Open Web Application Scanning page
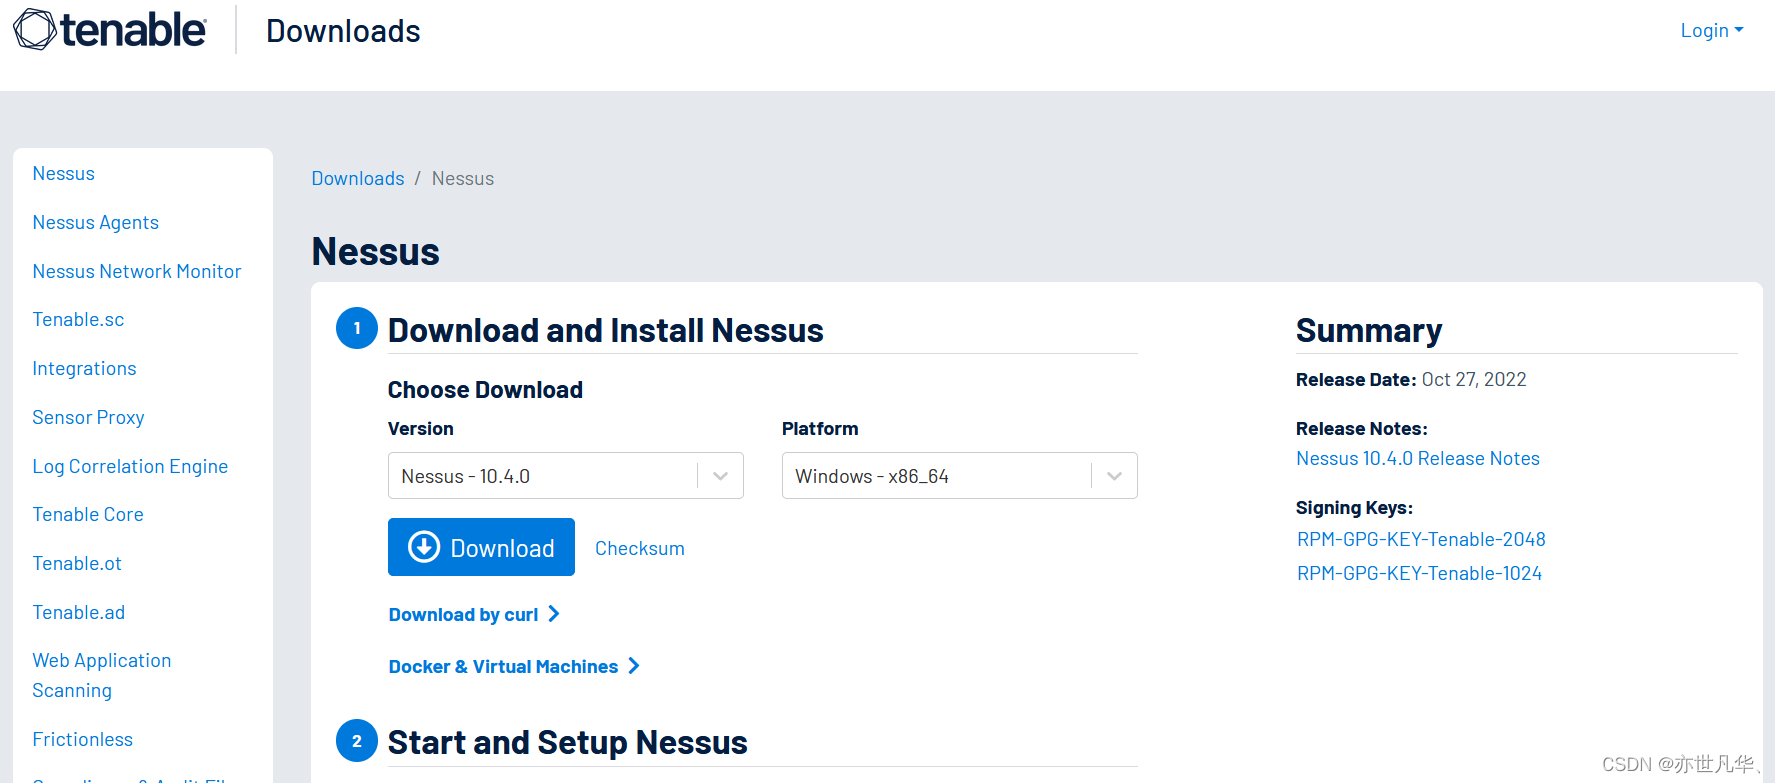The height and width of the screenshot is (783, 1775). pyautogui.click(x=101, y=676)
